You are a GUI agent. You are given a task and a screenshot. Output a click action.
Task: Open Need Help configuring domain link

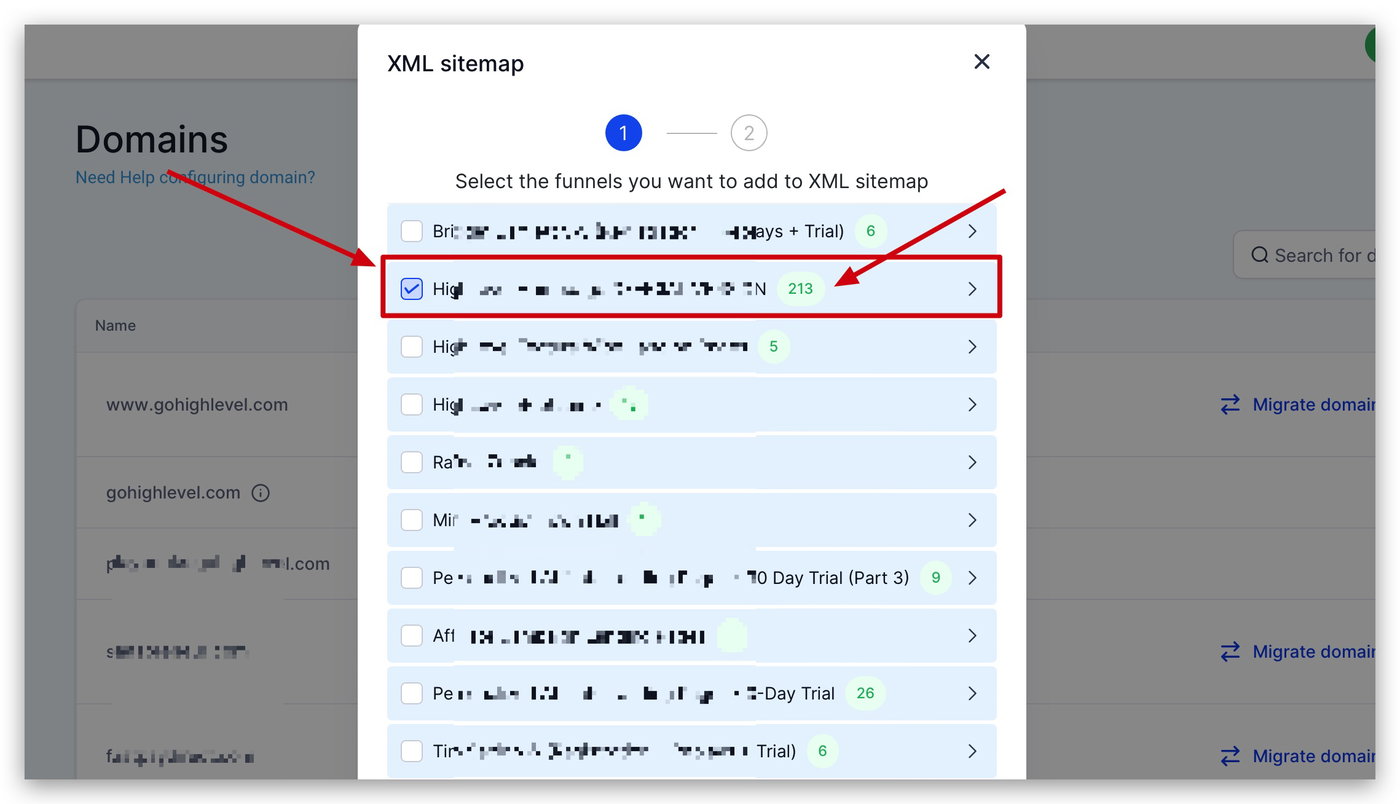[x=195, y=177]
